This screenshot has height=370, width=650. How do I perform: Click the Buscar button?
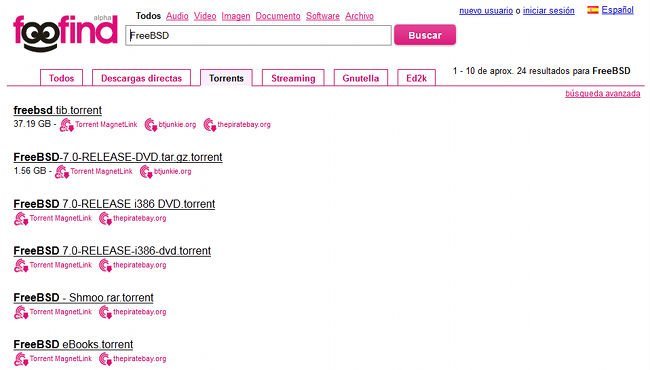[425, 35]
